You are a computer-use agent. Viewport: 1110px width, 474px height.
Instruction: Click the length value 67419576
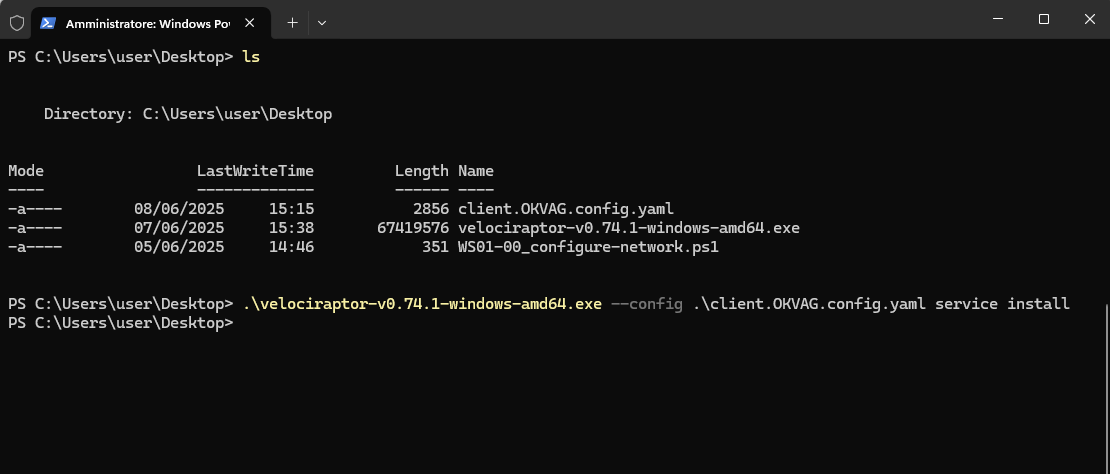point(413,228)
